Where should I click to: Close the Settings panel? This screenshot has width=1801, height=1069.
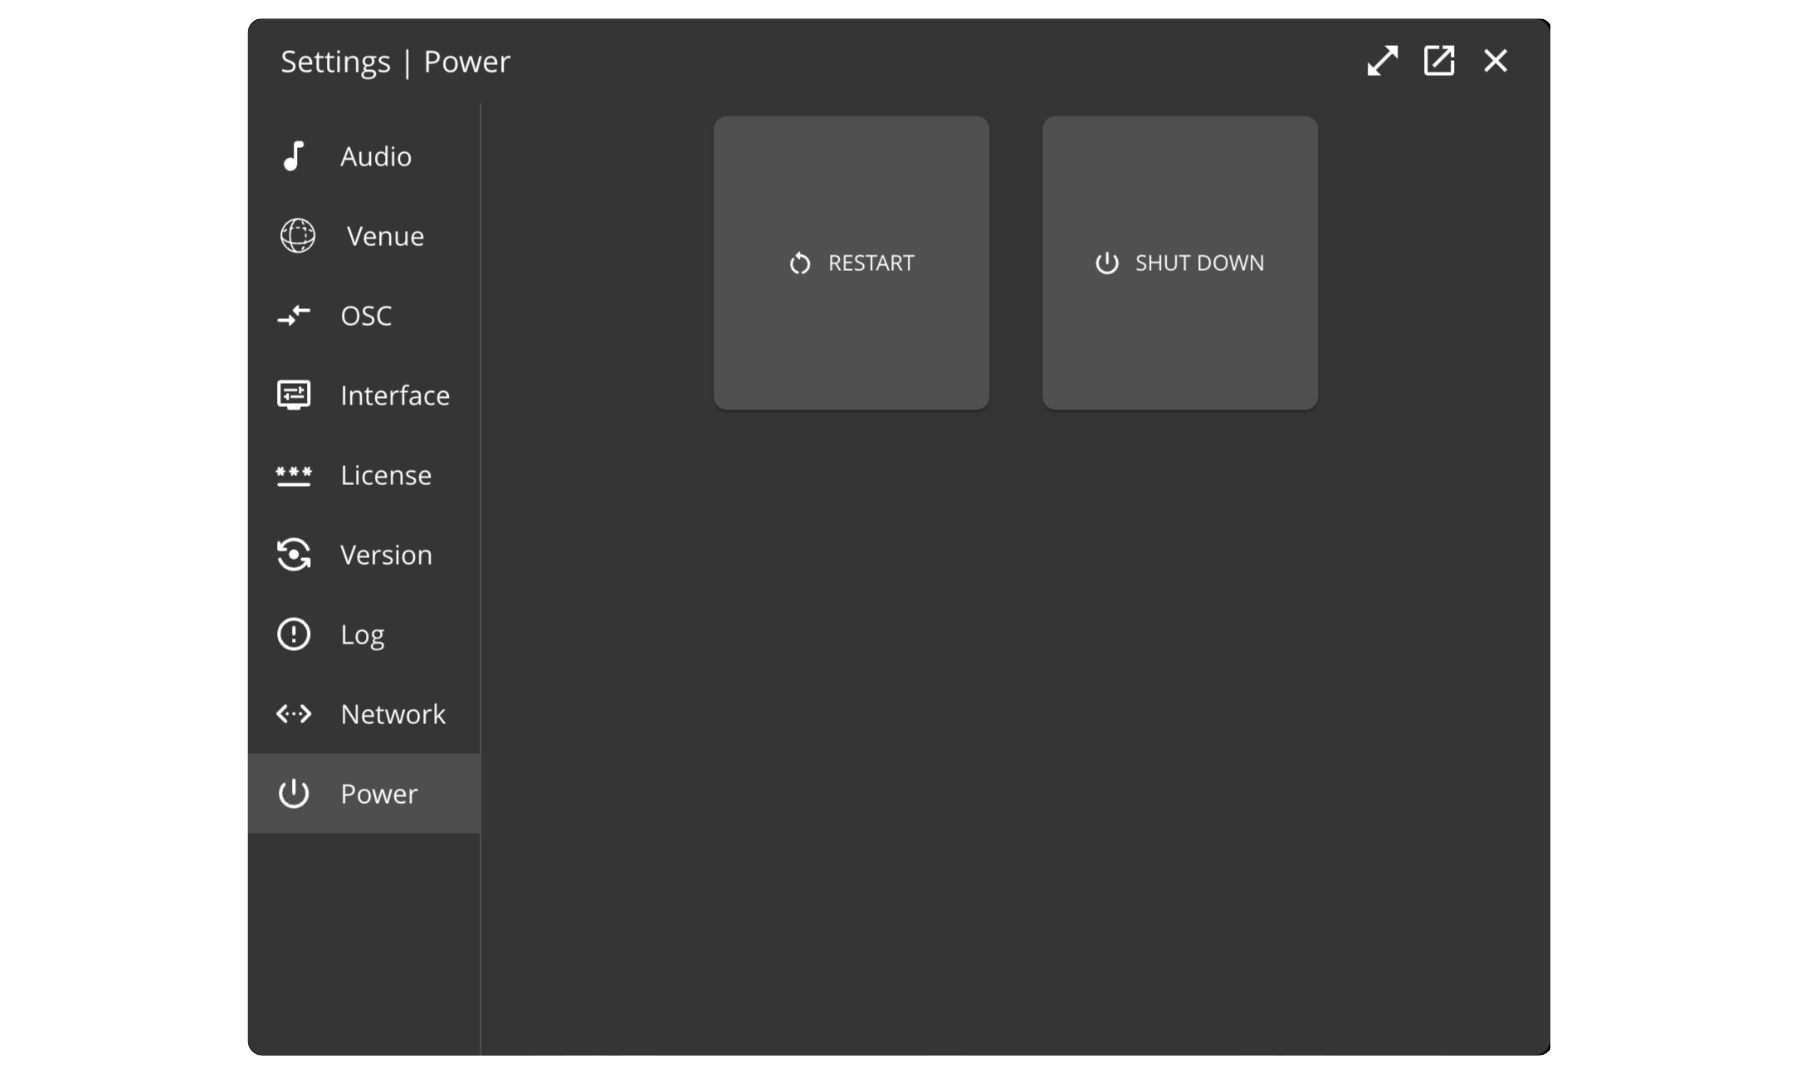pyautogui.click(x=1495, y=61)
